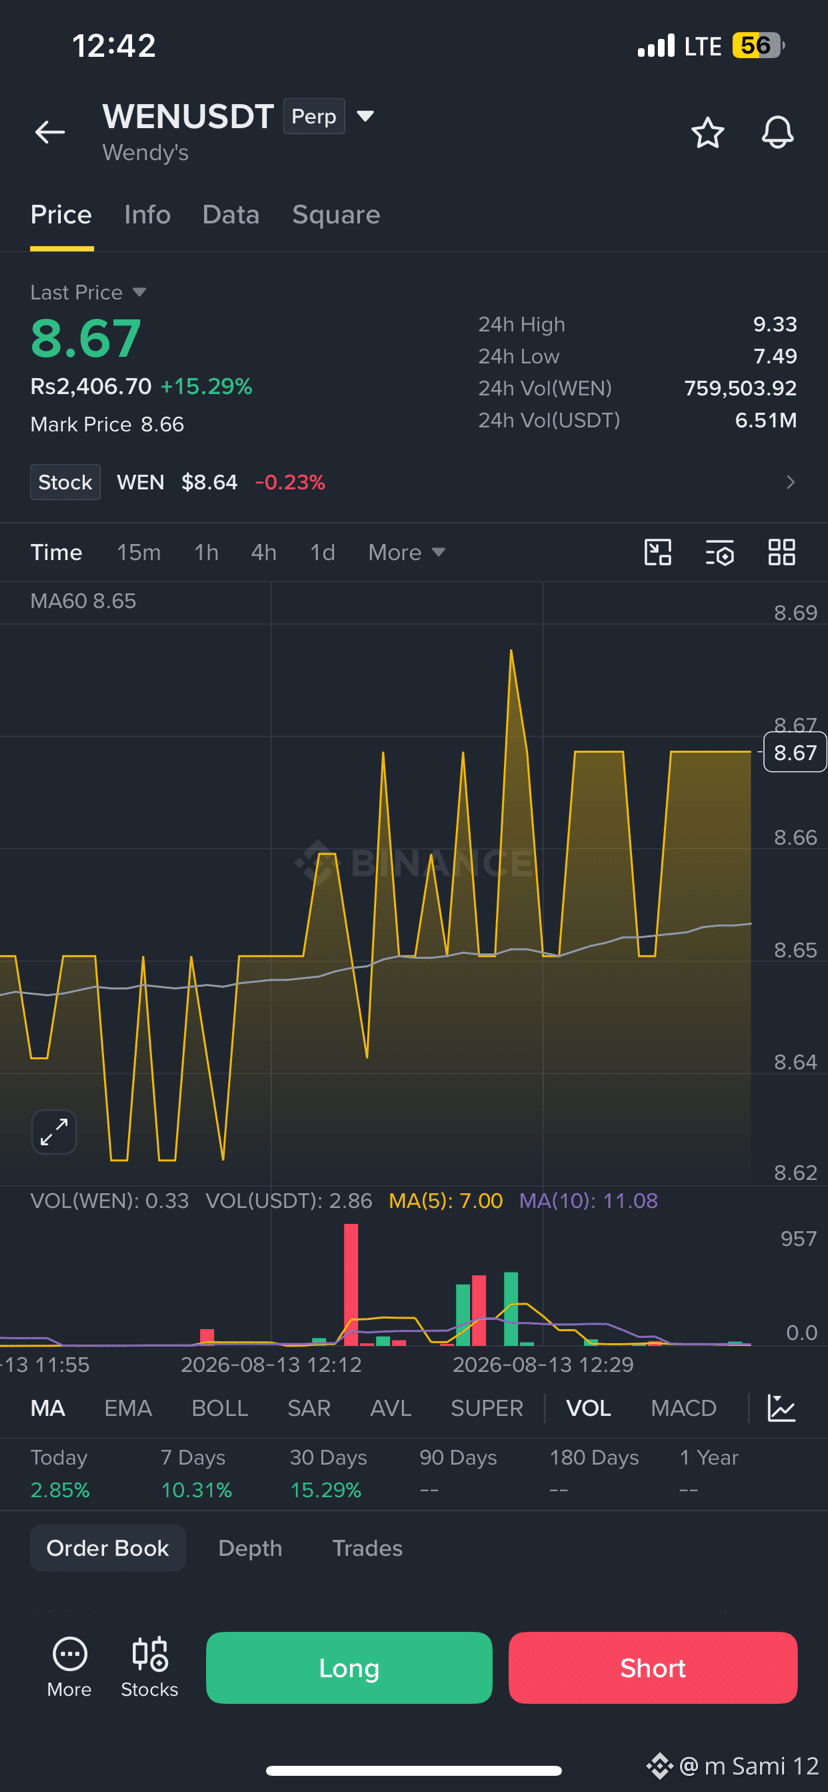The image size is (828, 1792).
Task: Enable the BOLL indicator
Action: tap(220, 1408)
